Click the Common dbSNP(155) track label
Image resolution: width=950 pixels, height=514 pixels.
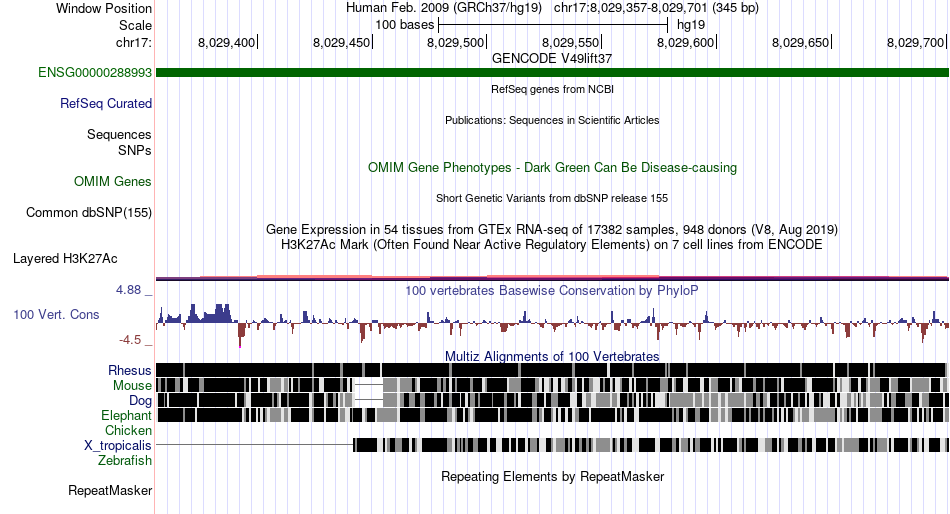click(x=88, y=213)
